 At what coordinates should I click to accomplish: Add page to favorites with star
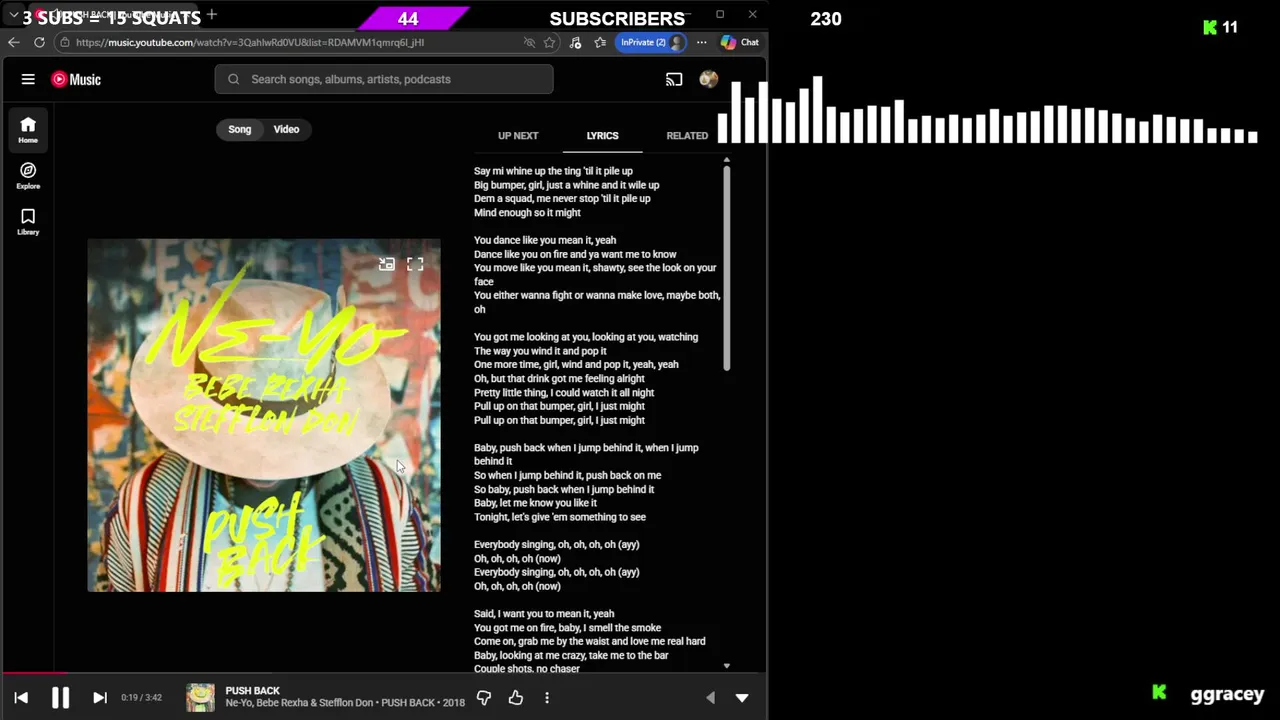549,42
